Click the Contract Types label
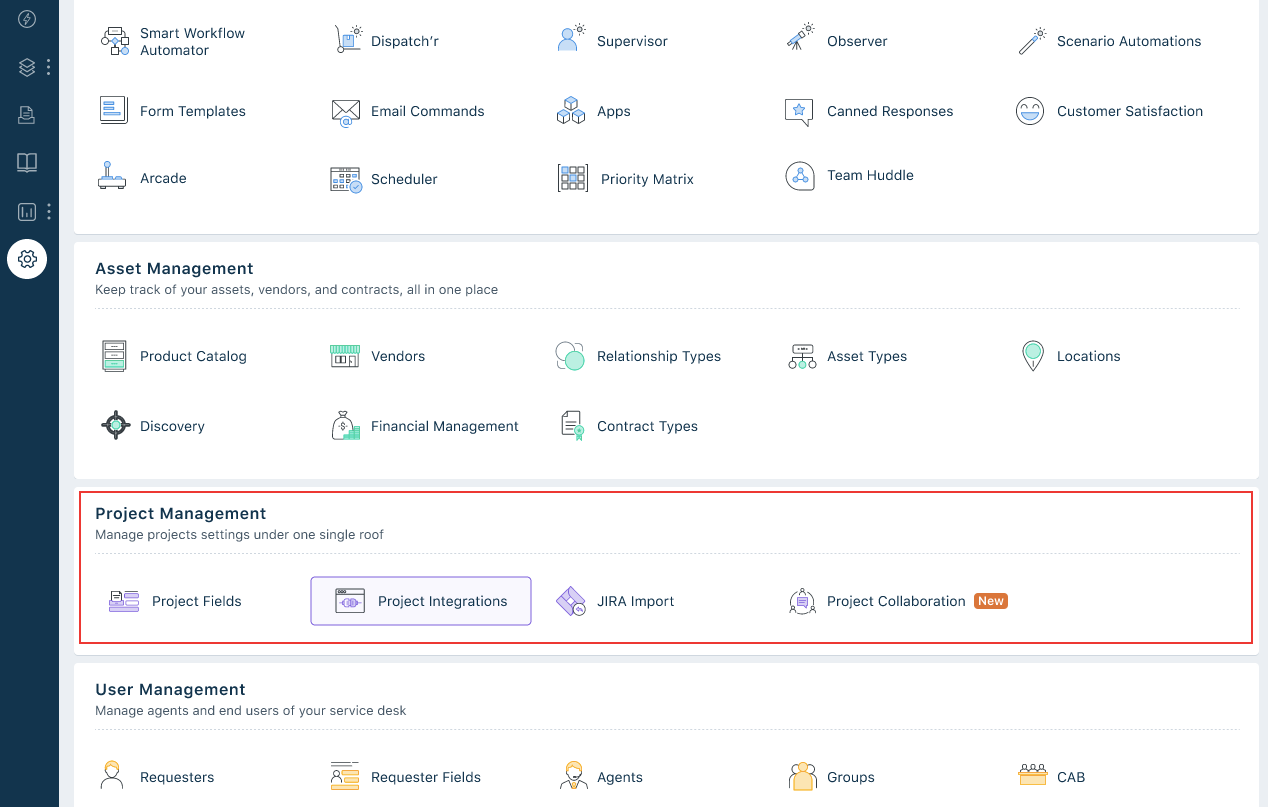Viewport: 1268px width, 807px height. pos(647,426)
